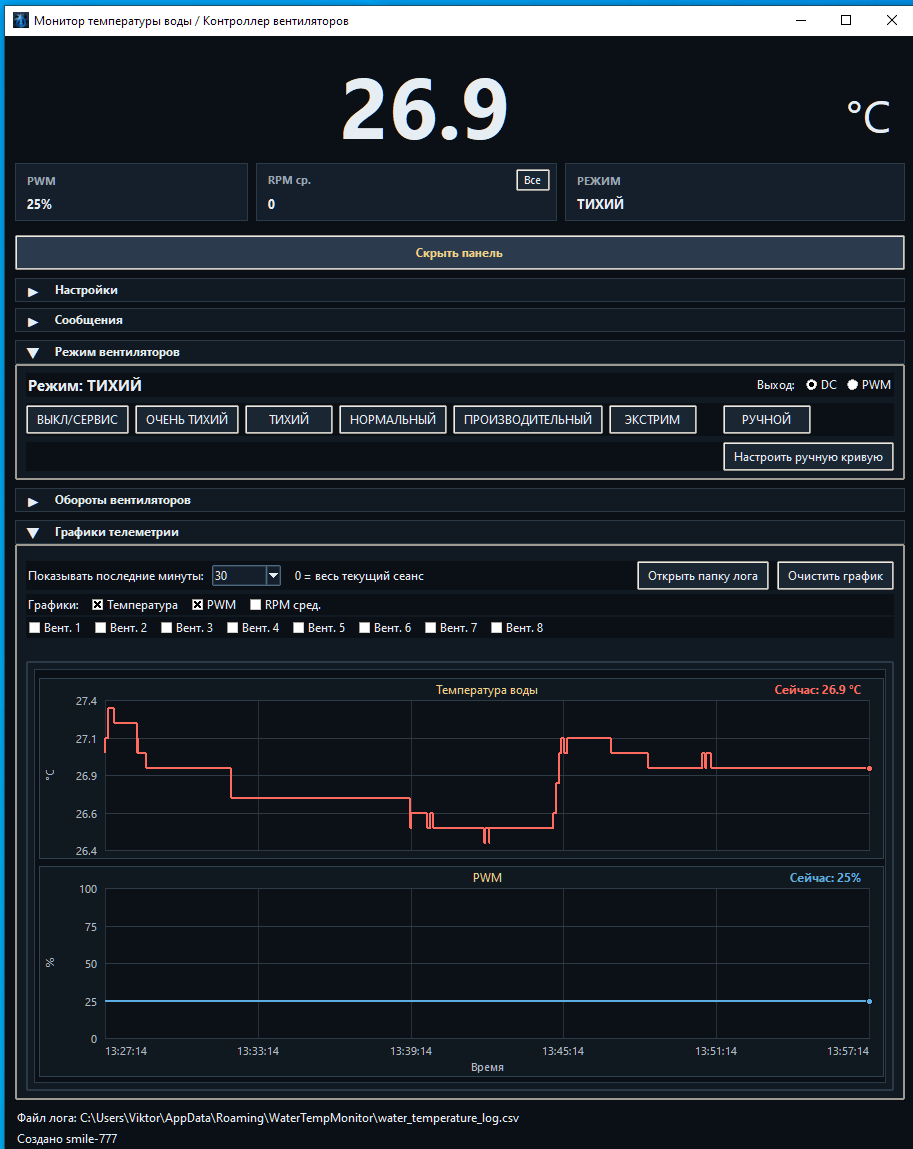Expand the Обороты вентиляторов section
Screen dimensions: 913x1149
[x=459, y=500]
